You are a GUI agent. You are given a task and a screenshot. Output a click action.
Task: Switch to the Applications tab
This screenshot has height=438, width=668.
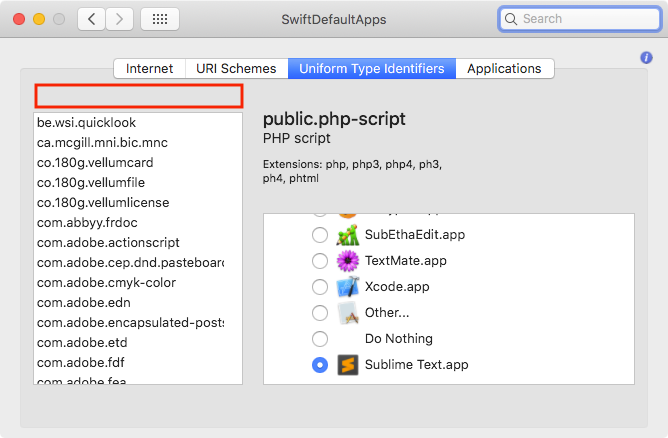[x=504, y=69]
